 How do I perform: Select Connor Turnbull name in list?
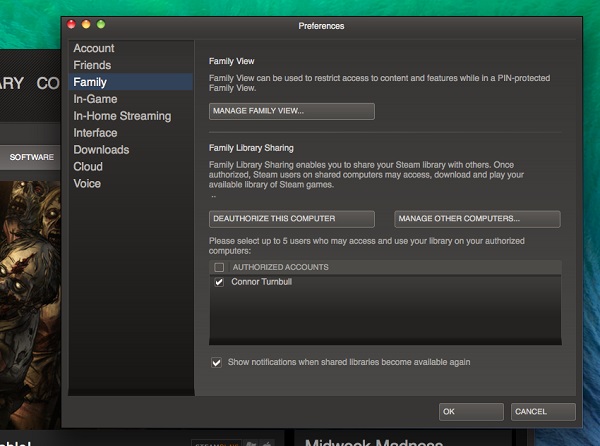point(261,282)
